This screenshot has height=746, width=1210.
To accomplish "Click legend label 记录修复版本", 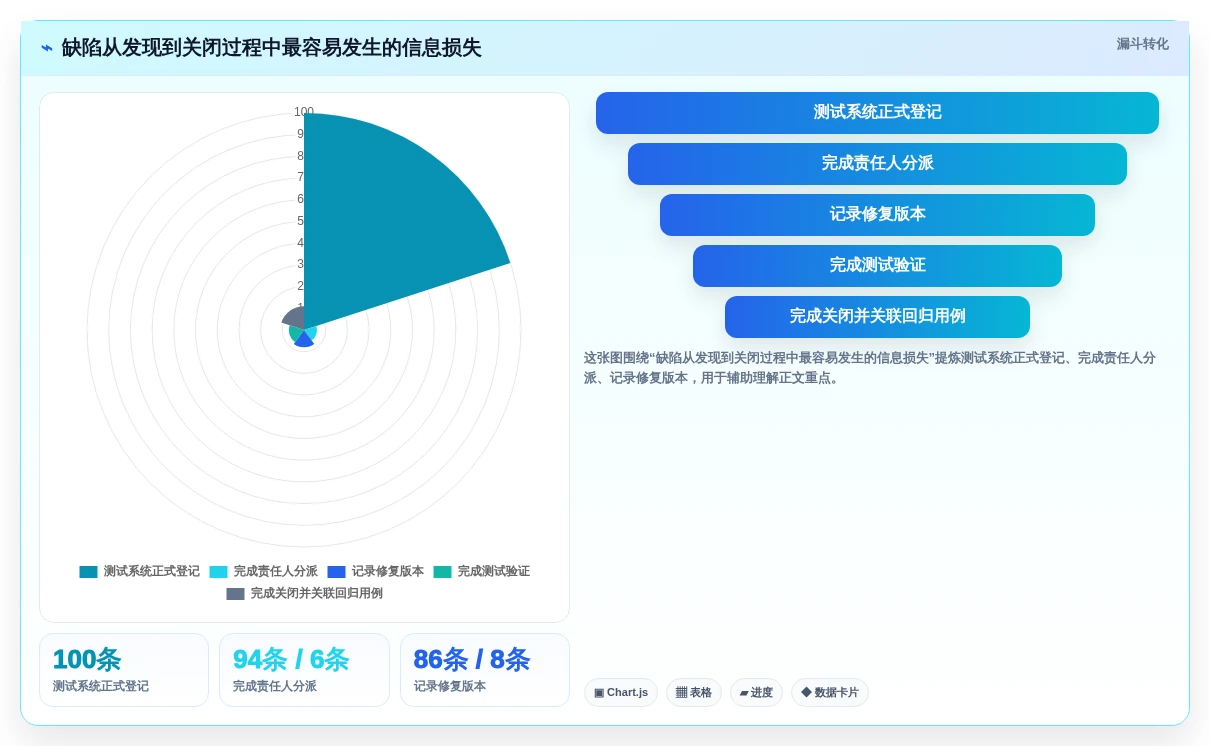I will 388,572.
